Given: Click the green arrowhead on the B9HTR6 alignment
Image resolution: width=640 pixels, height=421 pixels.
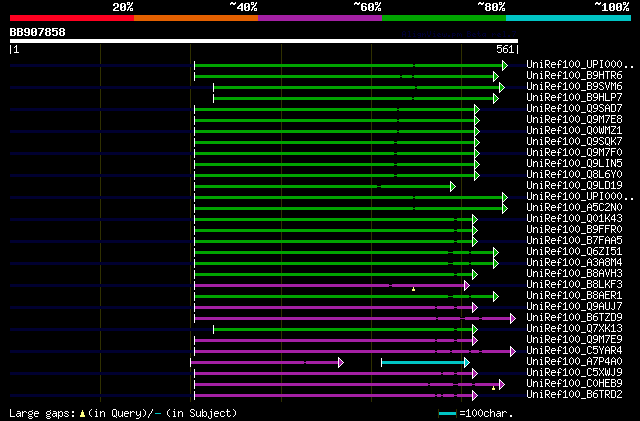Looking at the screenshot, I should click(x=496, y=76).
